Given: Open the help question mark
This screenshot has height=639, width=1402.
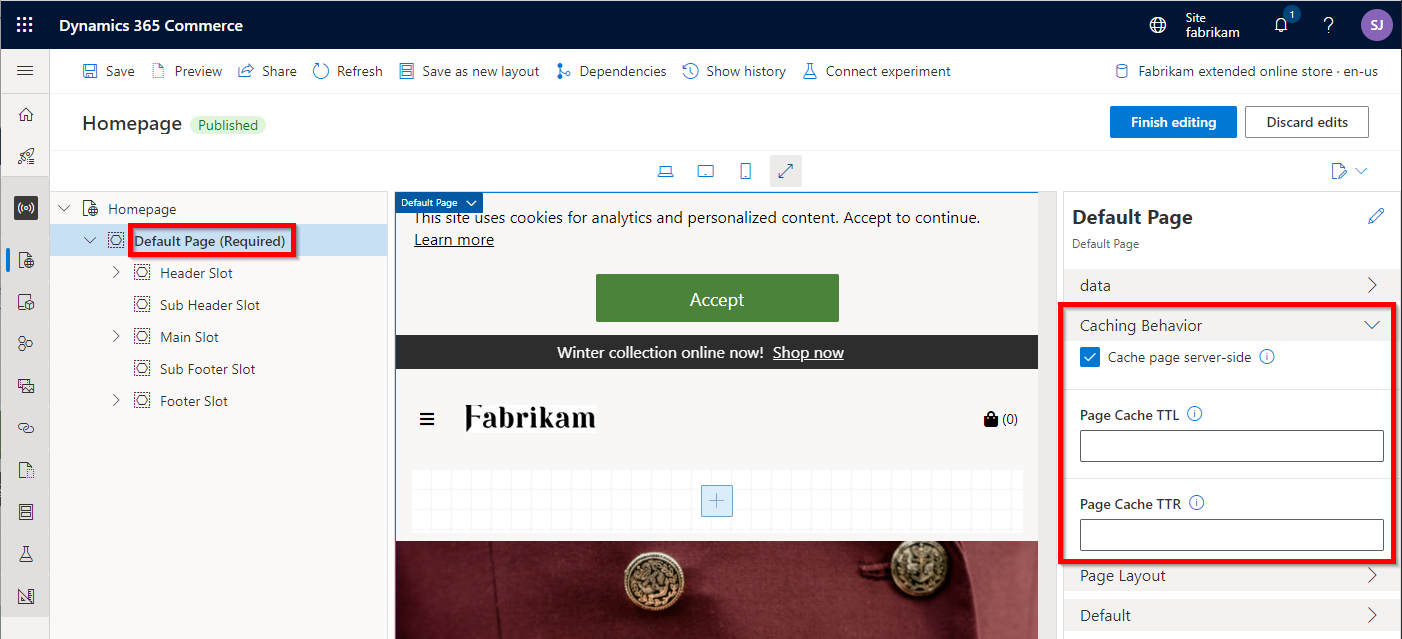Looking at the screenshot, I should coord(1329,25).
